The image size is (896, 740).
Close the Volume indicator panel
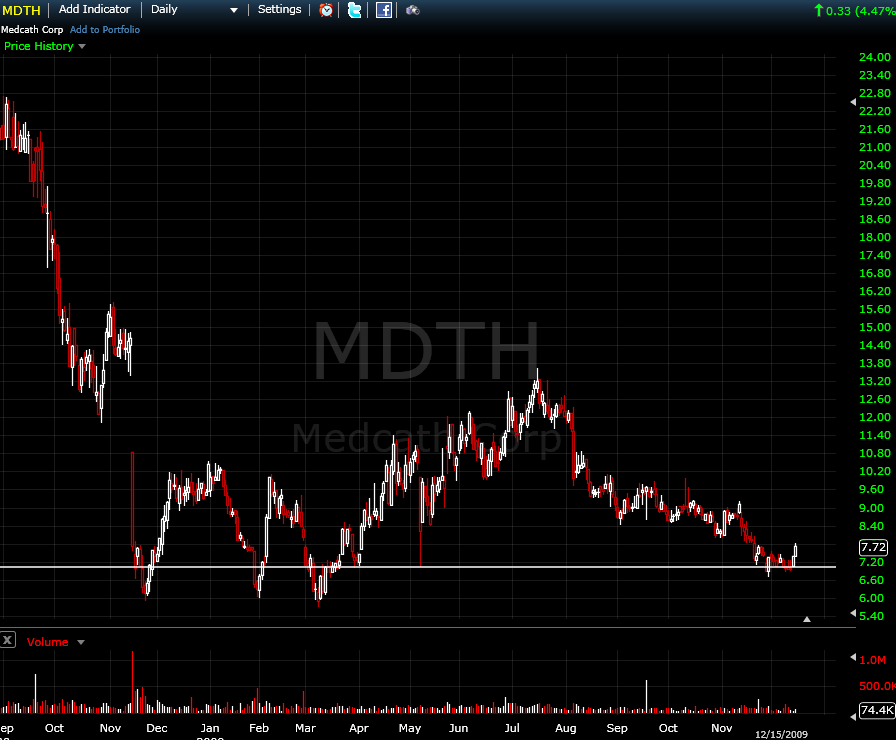(x=7, y=640)
